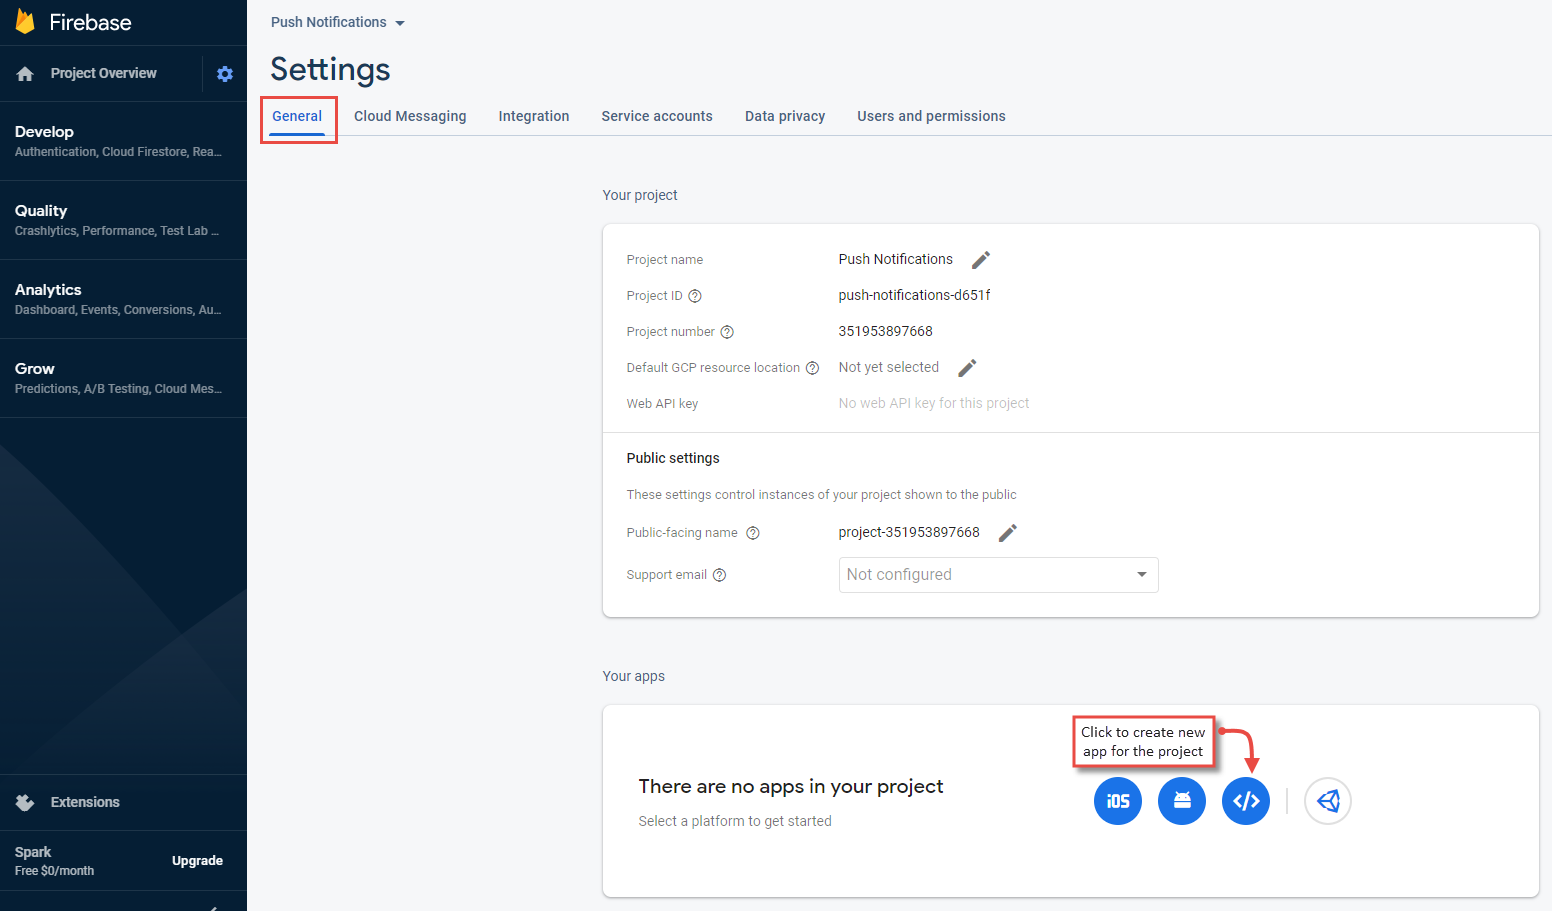The width and height of the screenshot is (1552, 911).
Task: Show help for GCP resource location
Action: (812, 368)
